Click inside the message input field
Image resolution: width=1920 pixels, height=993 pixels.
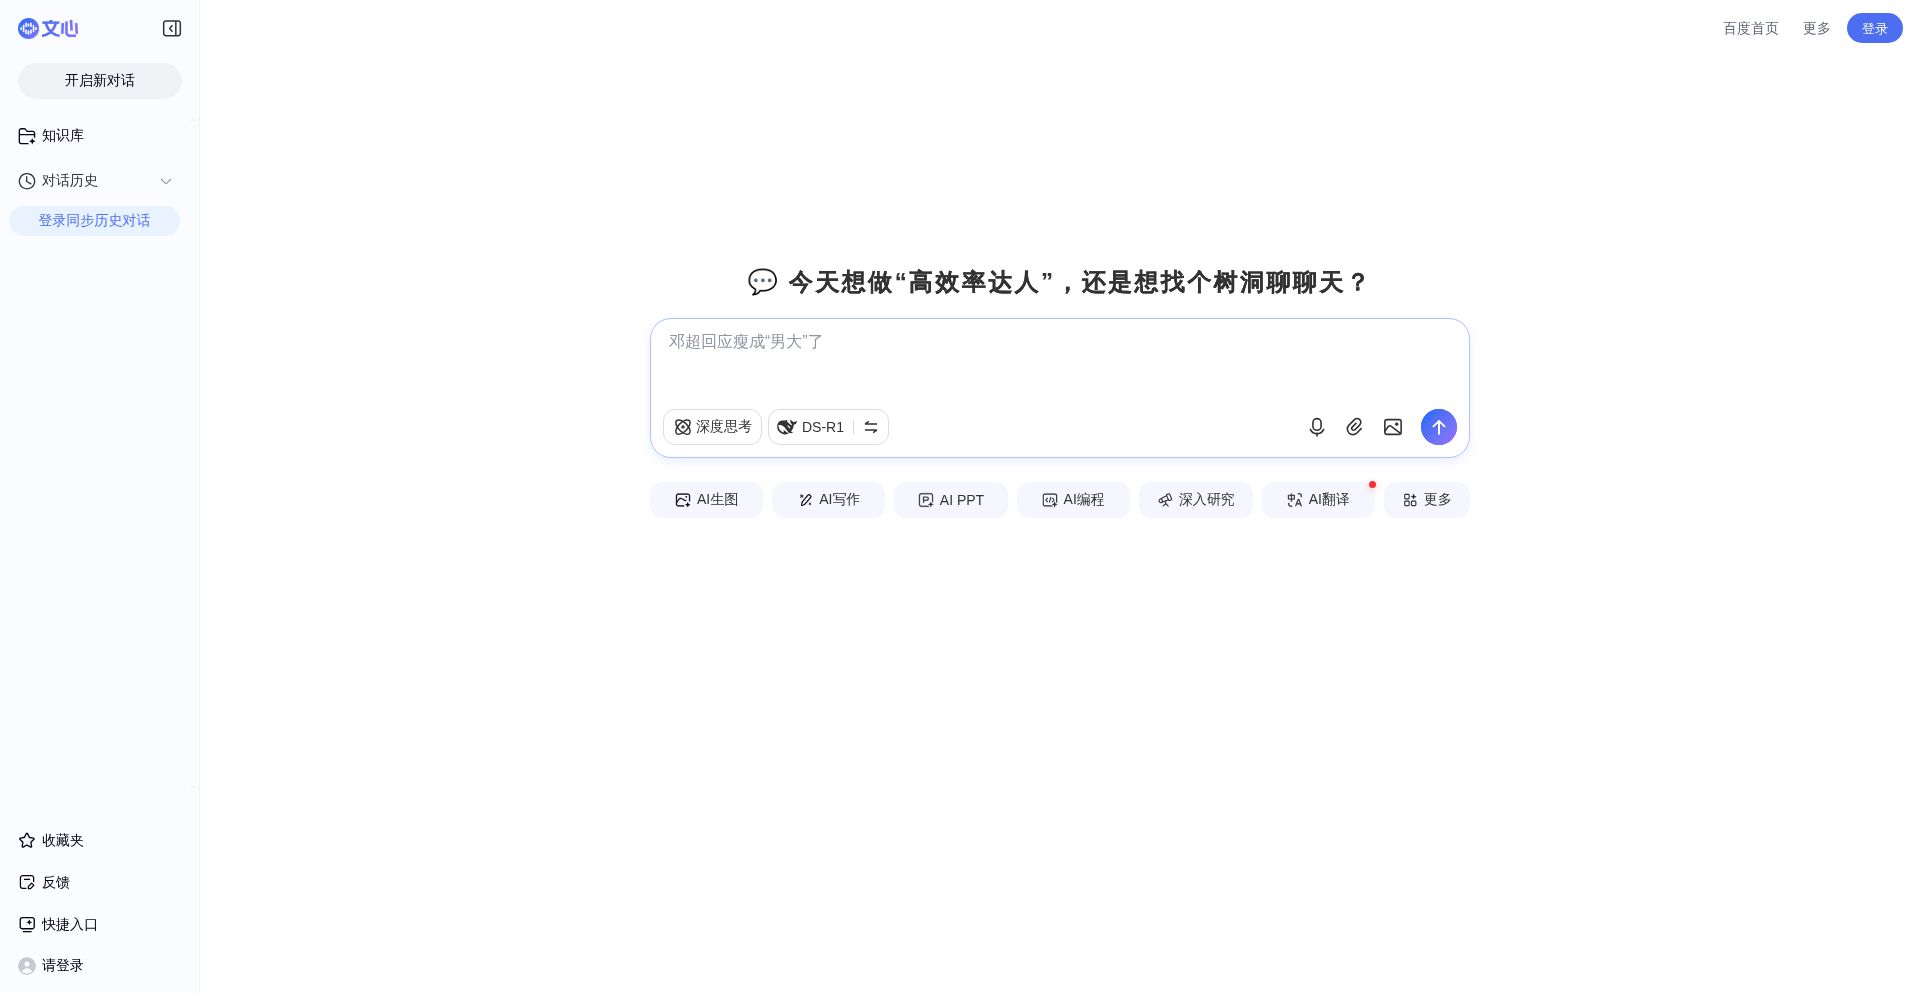1059,355
